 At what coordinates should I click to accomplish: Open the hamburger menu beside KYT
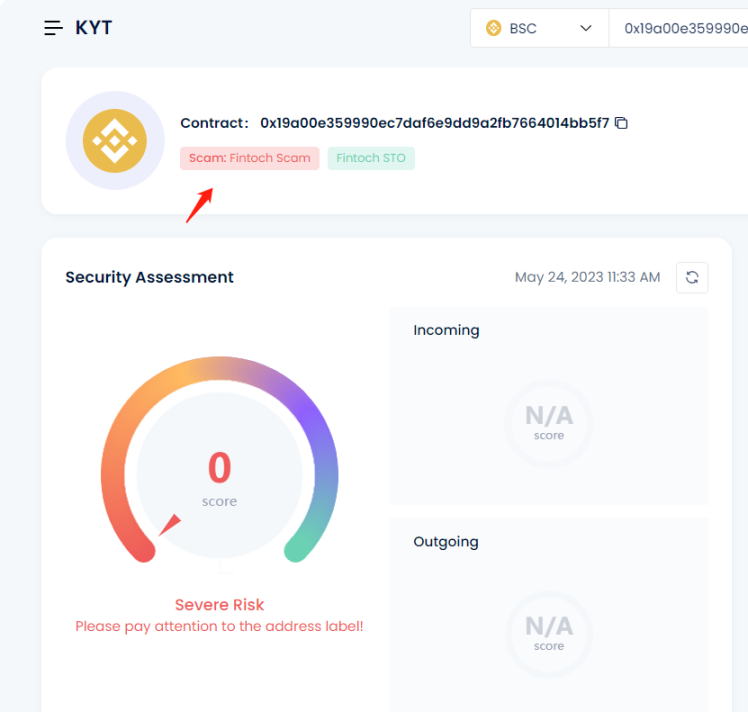pyautogui.click(x=53, y=28)
